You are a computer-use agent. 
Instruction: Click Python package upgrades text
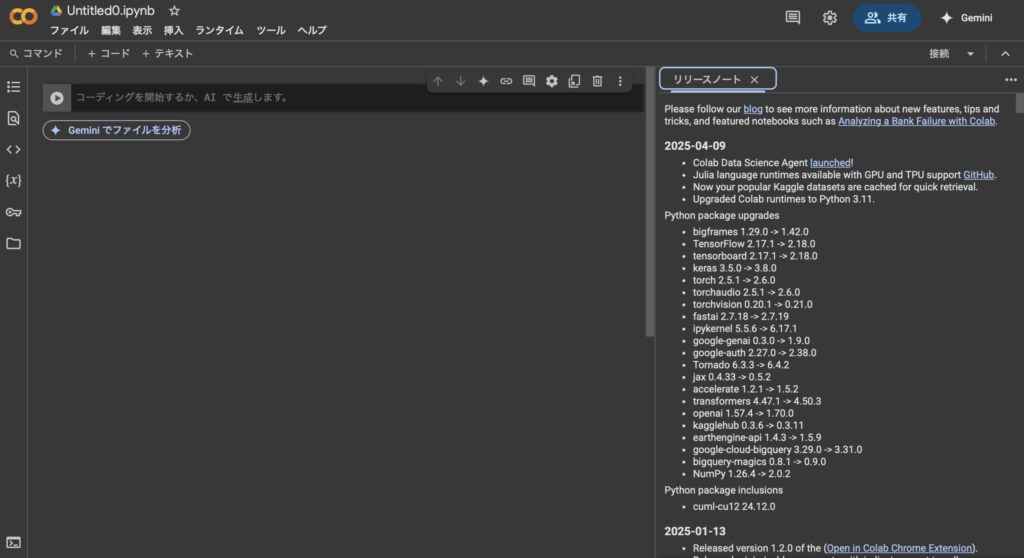(722, 215)
